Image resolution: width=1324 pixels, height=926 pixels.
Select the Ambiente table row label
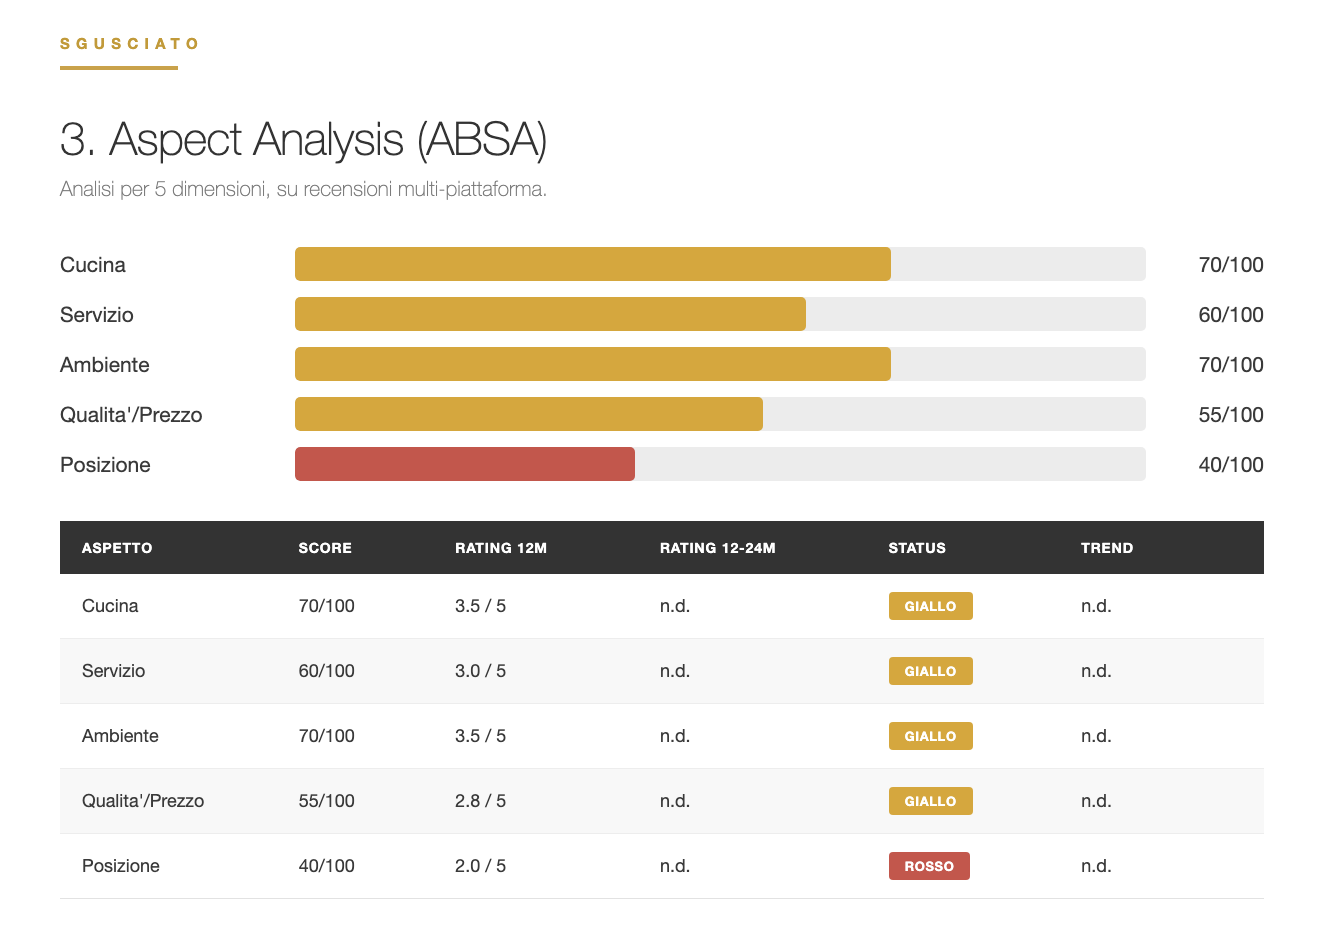point(120,736)
